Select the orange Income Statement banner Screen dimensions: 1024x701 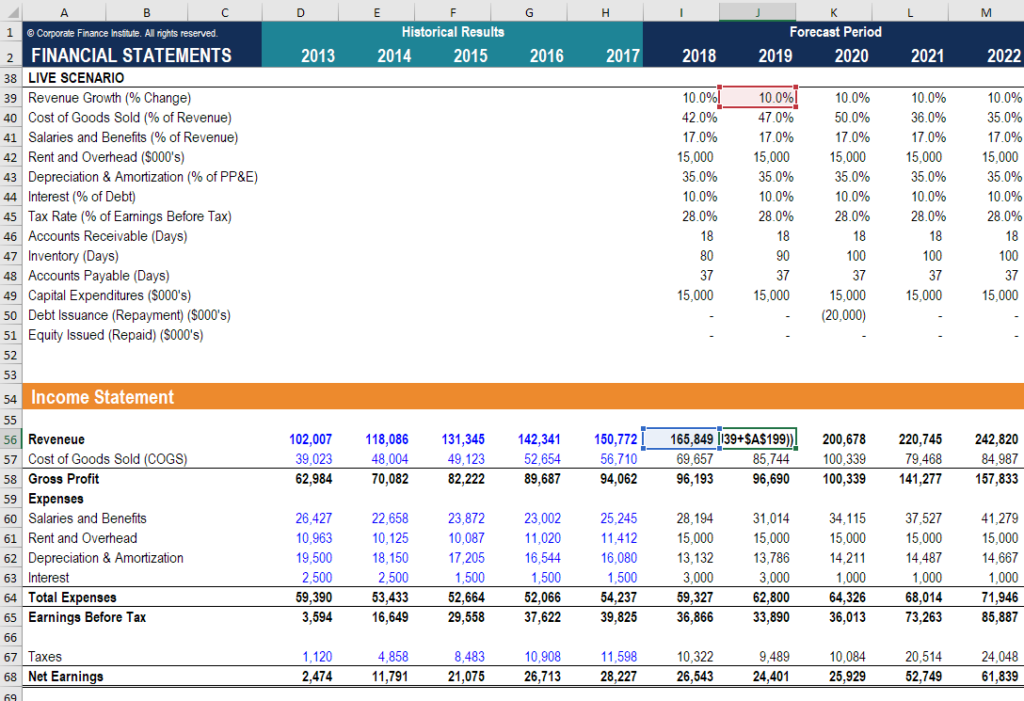(100, 396)
